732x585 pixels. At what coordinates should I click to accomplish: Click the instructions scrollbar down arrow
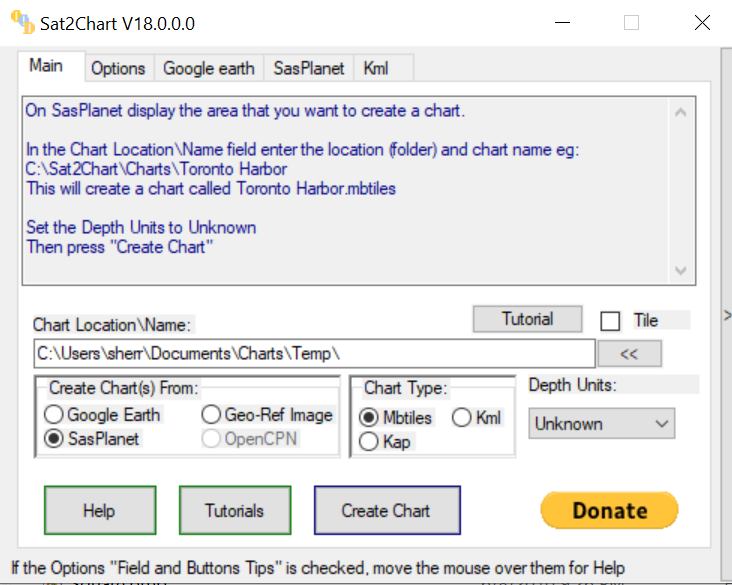pyautogui.click(x=681, y=270)
